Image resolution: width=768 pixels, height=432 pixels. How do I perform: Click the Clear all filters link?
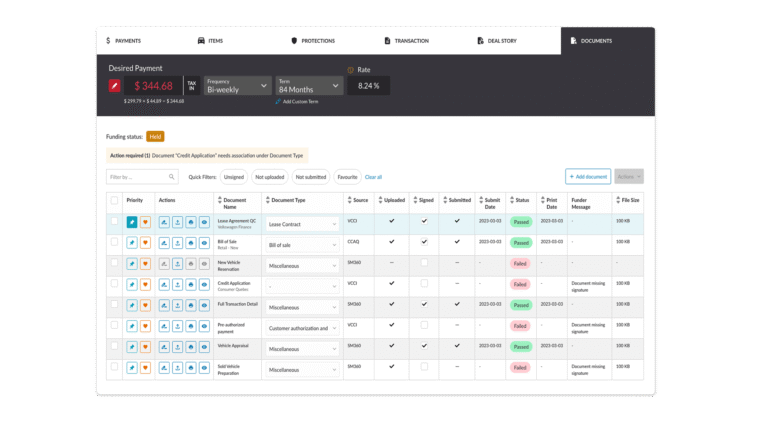click(373, 177)
